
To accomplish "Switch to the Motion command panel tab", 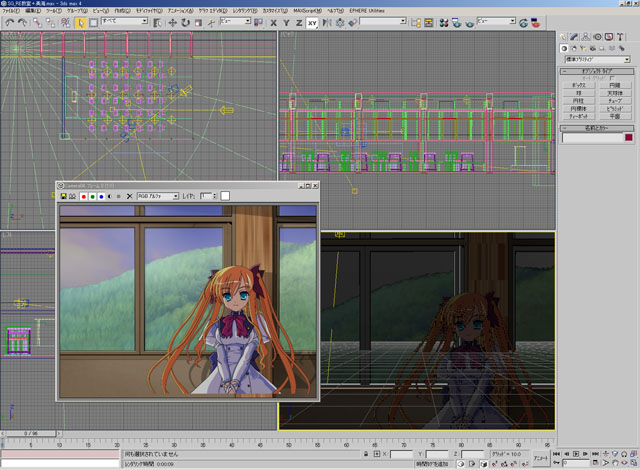I will coord(597,37).
